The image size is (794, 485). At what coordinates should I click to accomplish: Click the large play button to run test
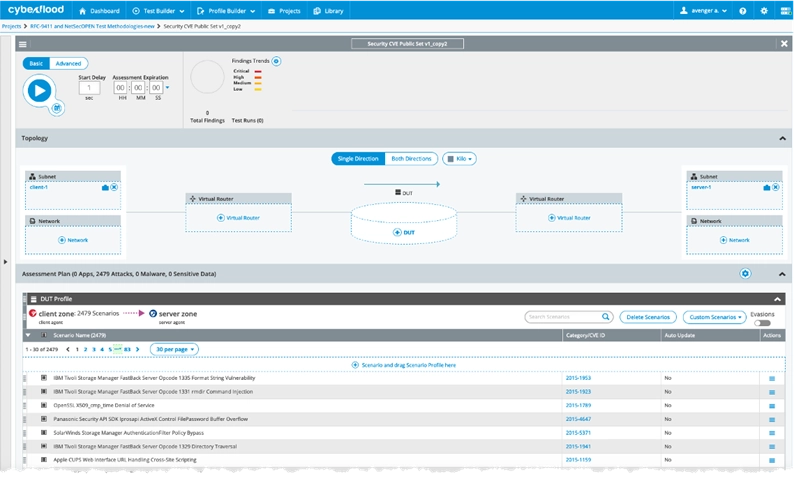pyautogui.click(x=39, y=90)
